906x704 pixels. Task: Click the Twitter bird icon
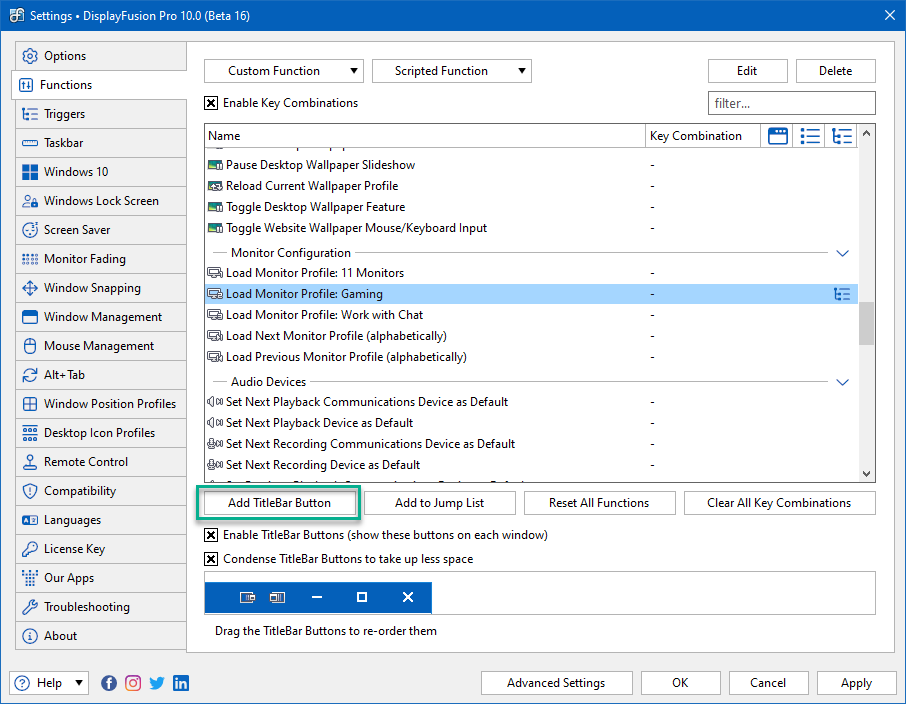(x=157, y=683)
